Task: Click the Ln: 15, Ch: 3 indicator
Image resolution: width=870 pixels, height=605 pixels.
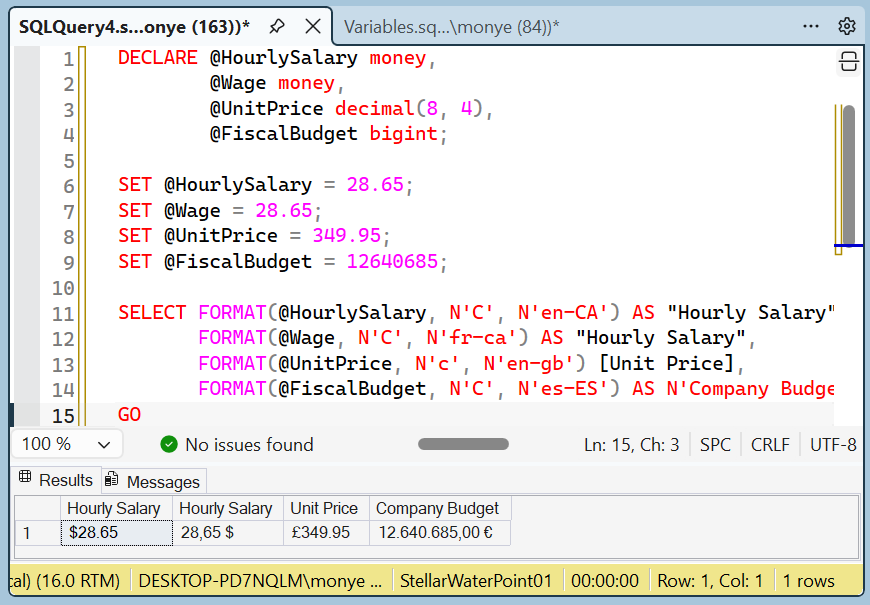Action: [x=631, y=445]
